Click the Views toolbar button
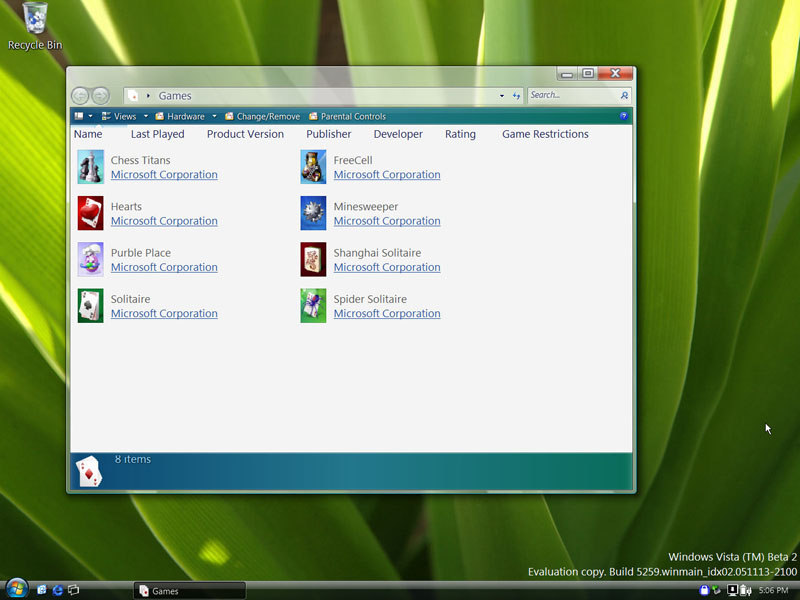Screen dimensions: 800x600 [x=119, y=116]
